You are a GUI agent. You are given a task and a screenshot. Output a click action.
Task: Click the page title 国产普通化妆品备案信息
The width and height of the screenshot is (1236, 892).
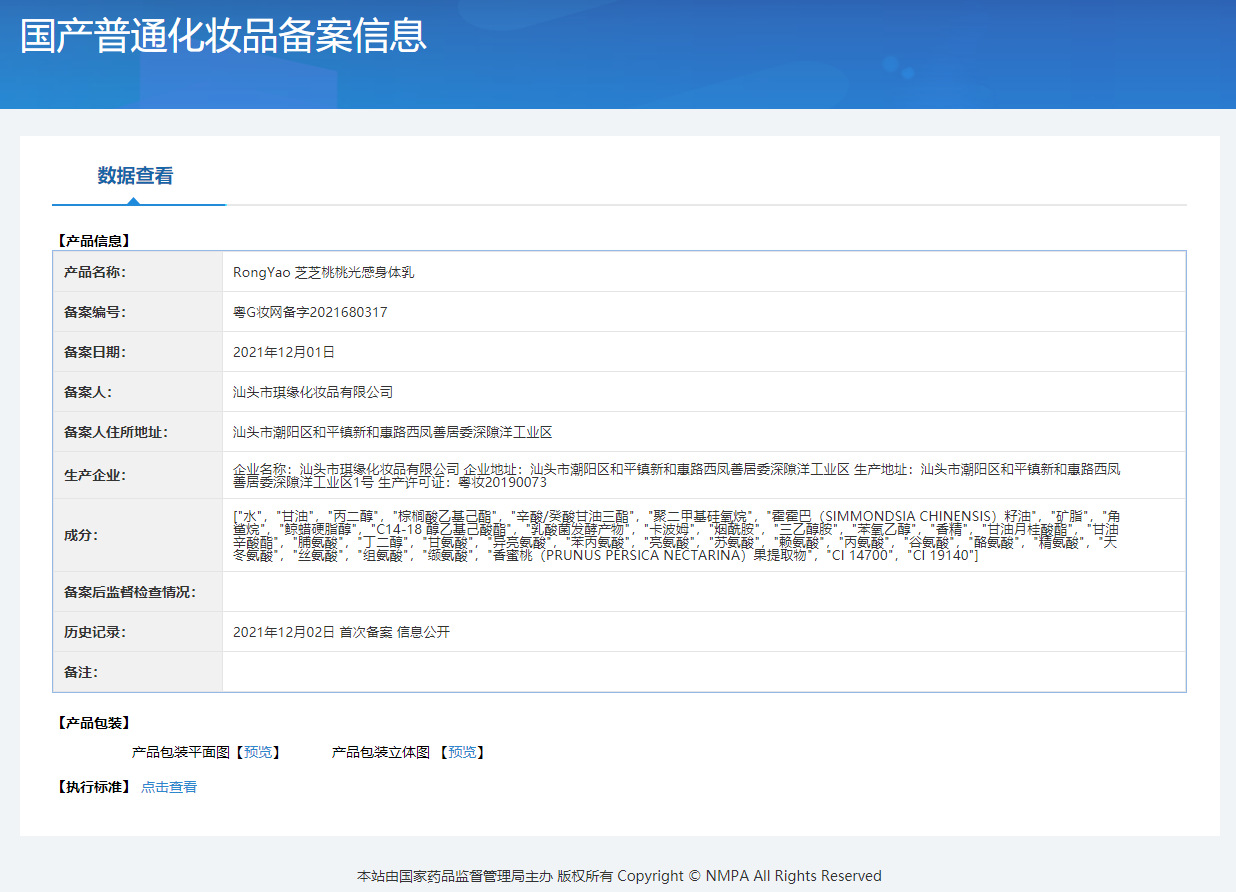tap(224, 35)
